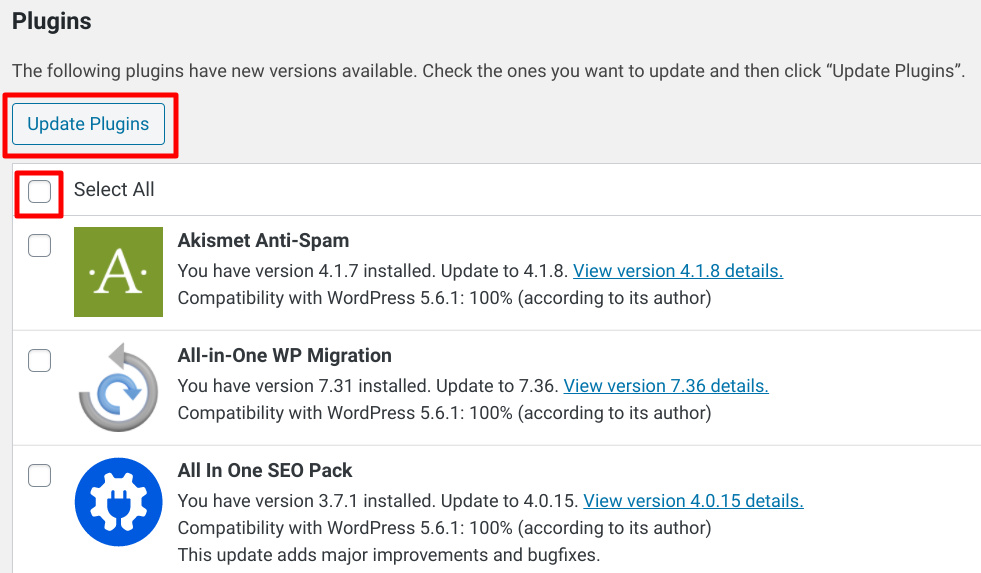Open View version 4.1.8 details link
Image resolution: width=981 pixels, height=573 pixels.
tap(678, 271)
